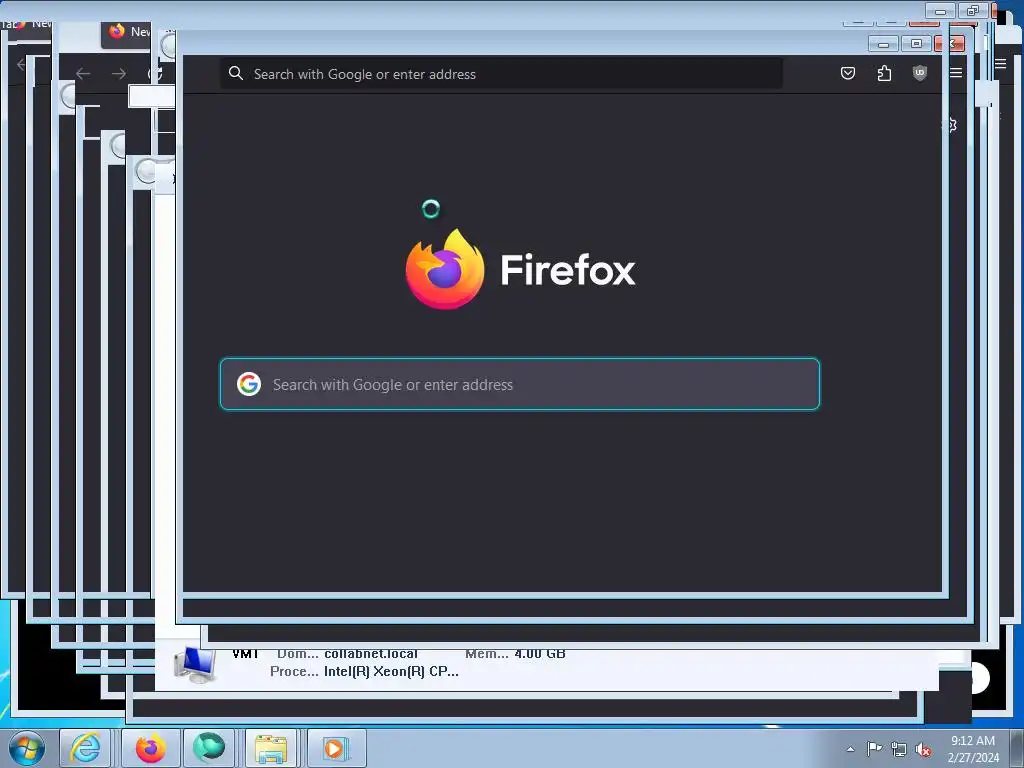Image resolution: width=1024 pixels, height=768 pixels.
Task: Open the uBlock Origin shield icon
Action: [x=920, y=73]
